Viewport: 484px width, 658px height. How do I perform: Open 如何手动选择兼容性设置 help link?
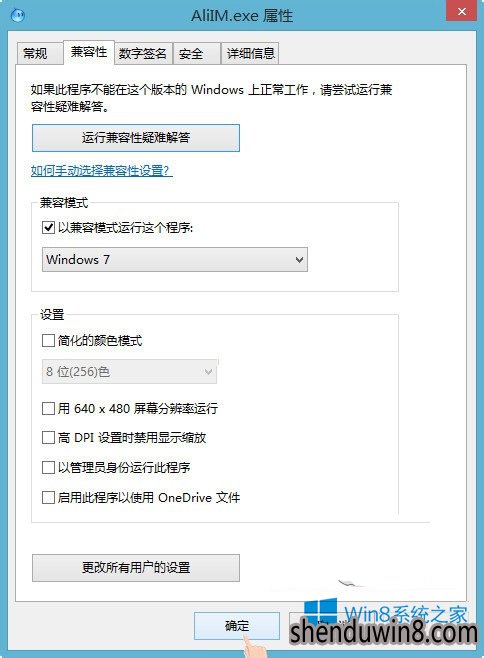(102, 170)
